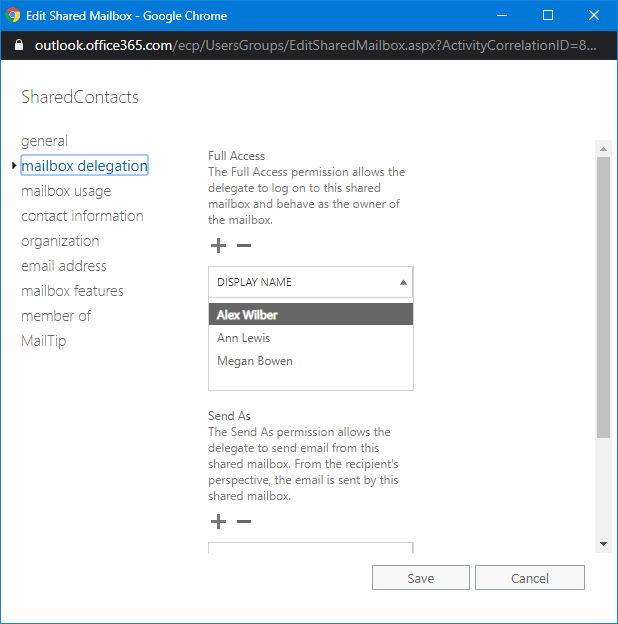Viewport: 618px width, 624px height.
Task: Click the padlock icon in the address bar
Action: pyautogui.click(x=19, y=45)
